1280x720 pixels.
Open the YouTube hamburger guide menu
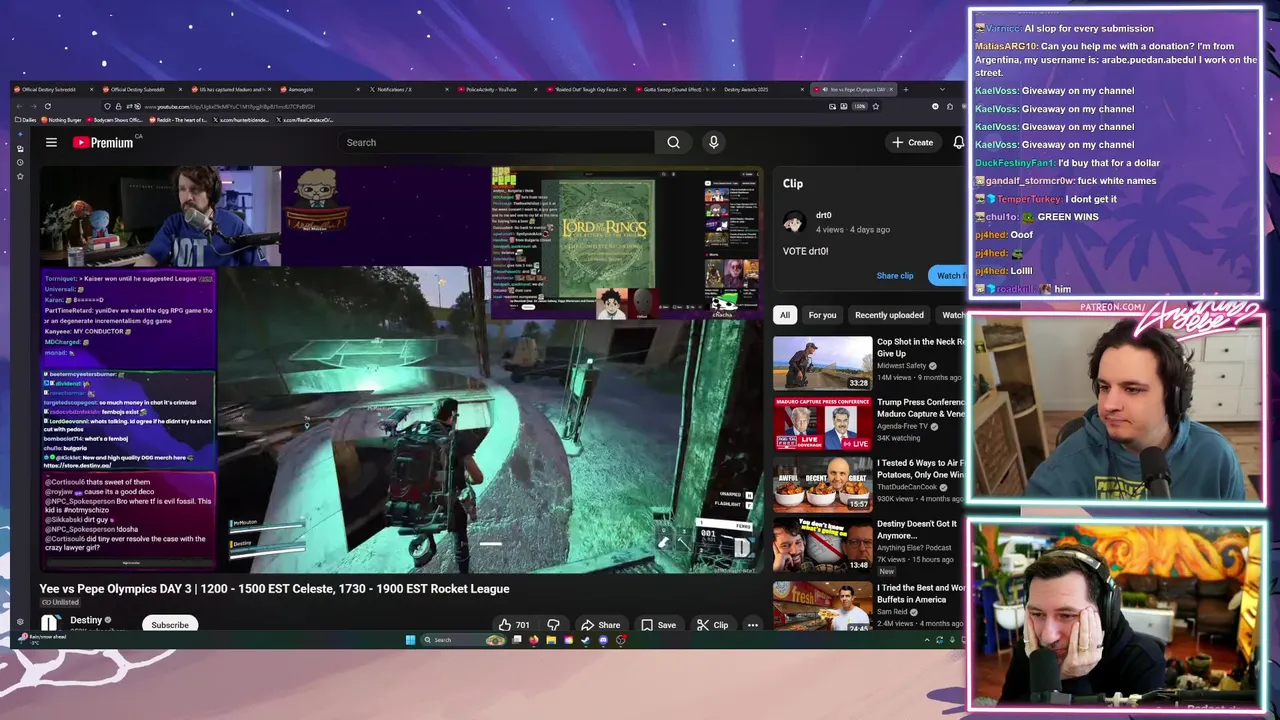tap(51, 142)
